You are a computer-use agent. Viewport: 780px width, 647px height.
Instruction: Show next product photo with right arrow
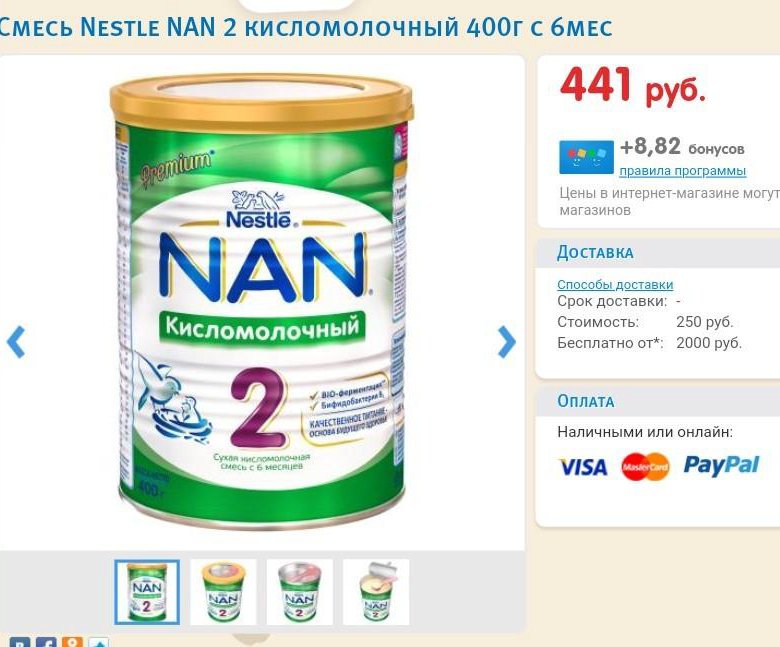pyautogui.click(x=506, y=342)
